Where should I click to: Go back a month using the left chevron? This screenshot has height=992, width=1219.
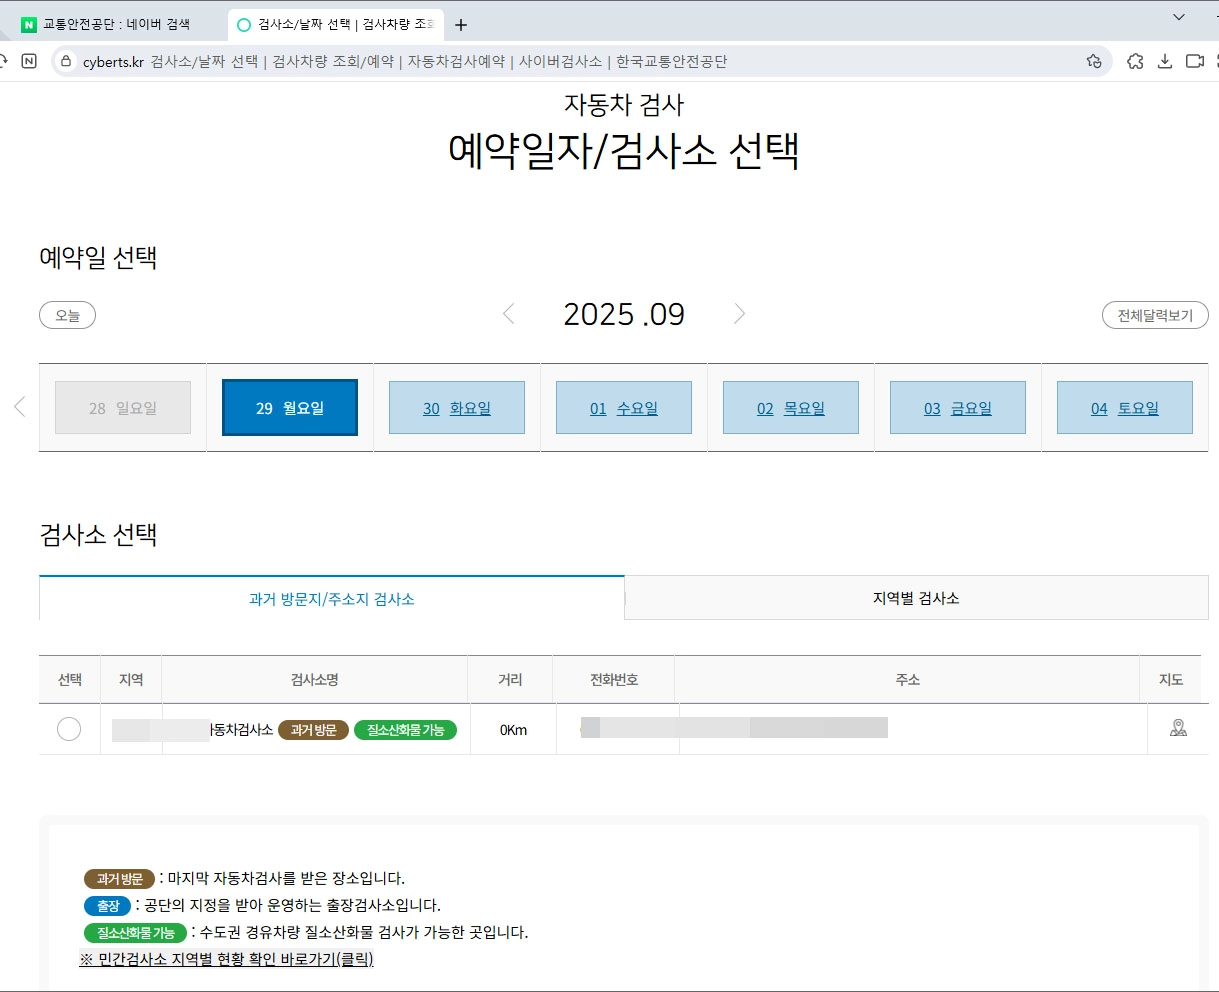click(508, 314)
